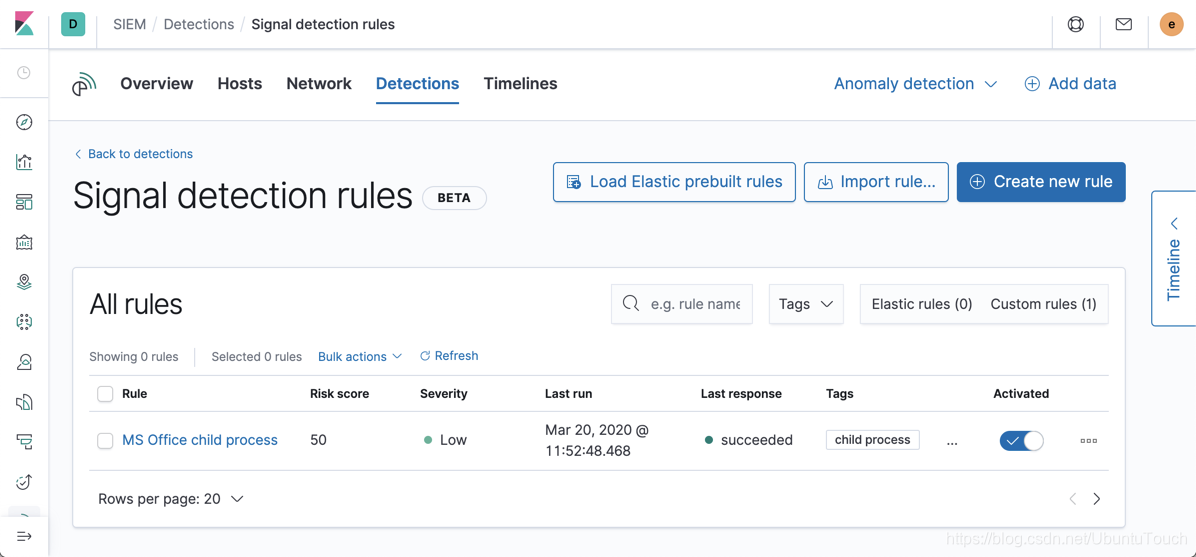Switch to Timelines tab

520,84
